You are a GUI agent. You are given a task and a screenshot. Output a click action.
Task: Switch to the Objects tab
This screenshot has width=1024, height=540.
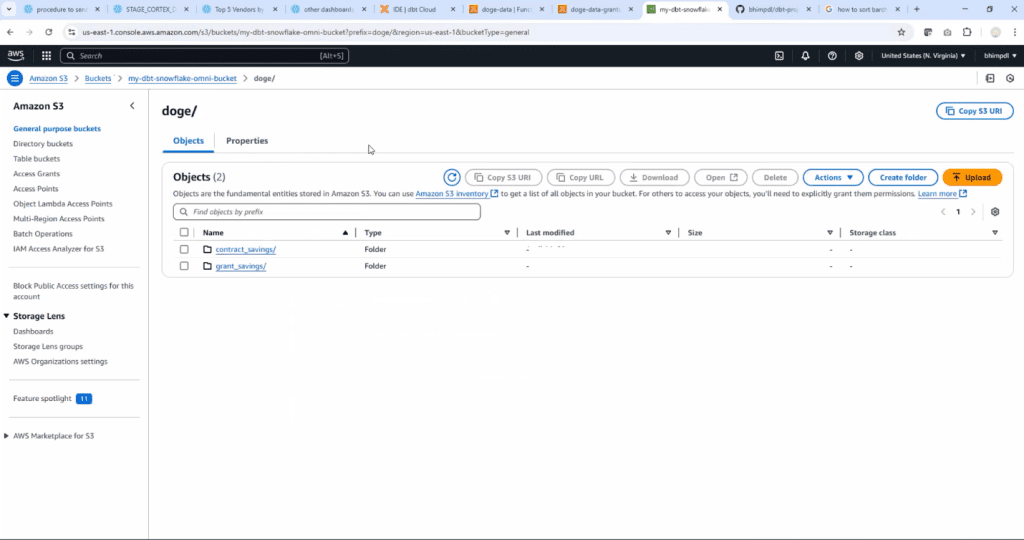pos(188,140)
